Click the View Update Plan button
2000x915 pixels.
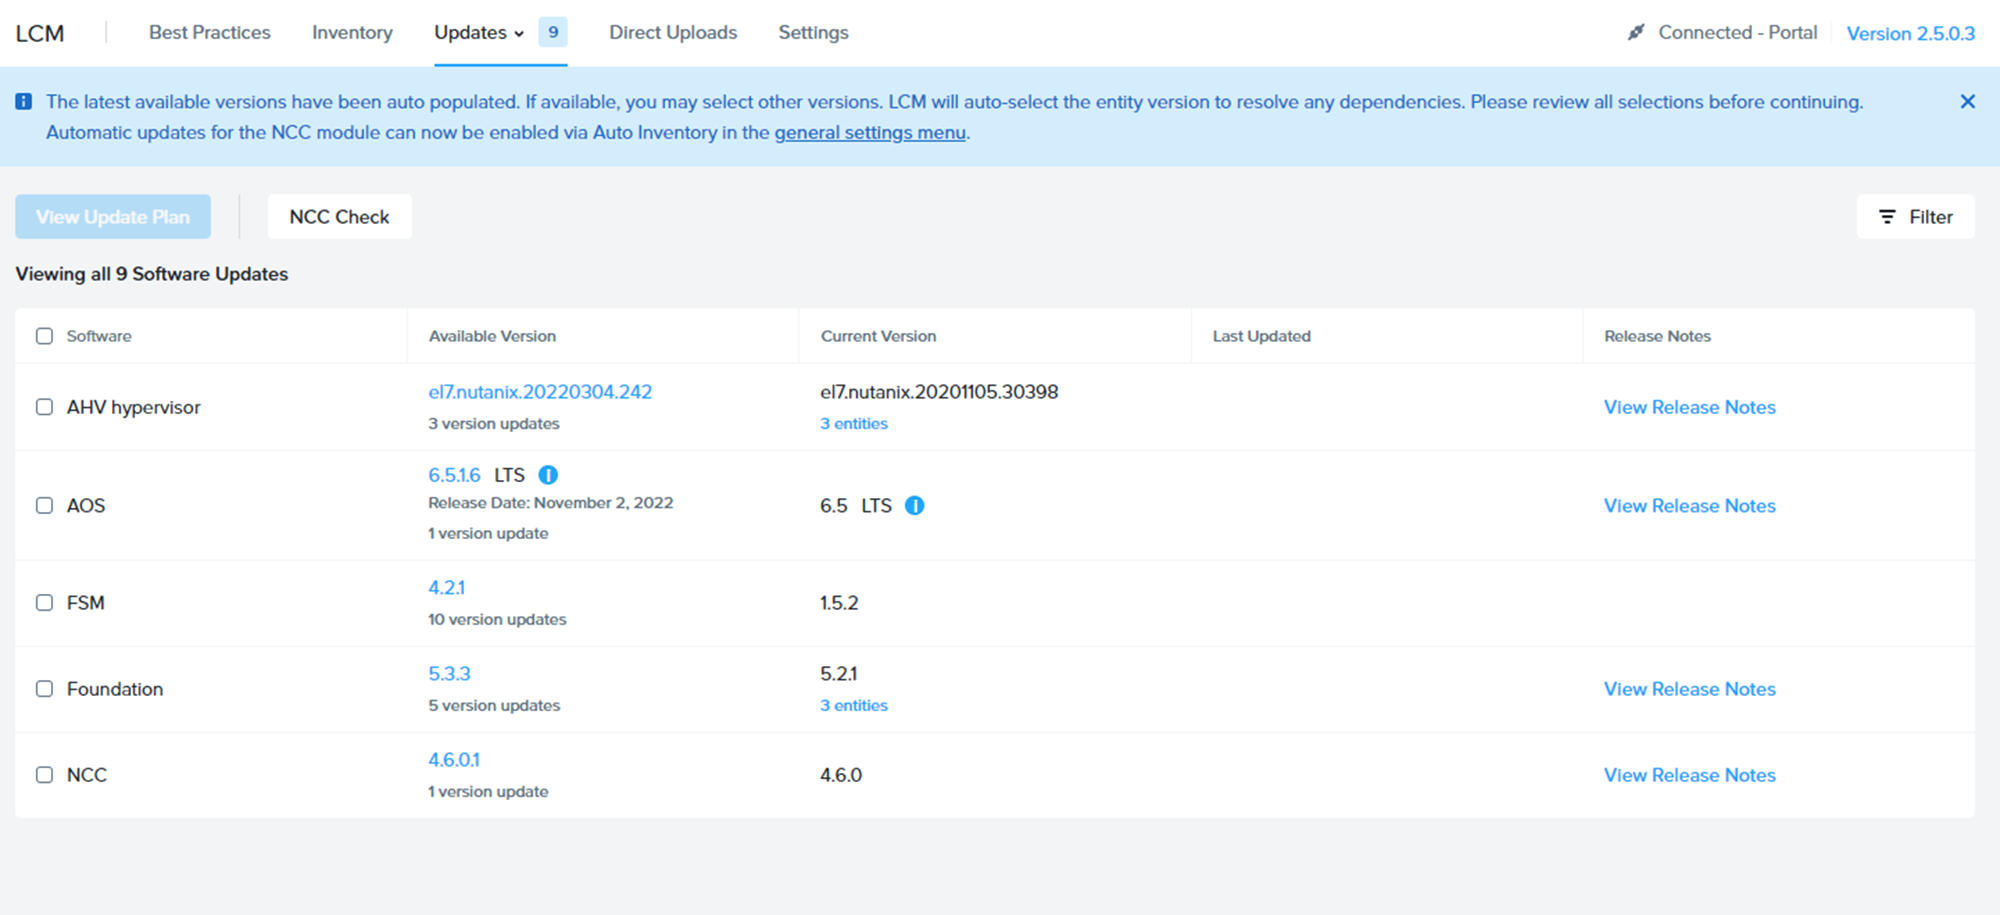[x=113, y=217]
